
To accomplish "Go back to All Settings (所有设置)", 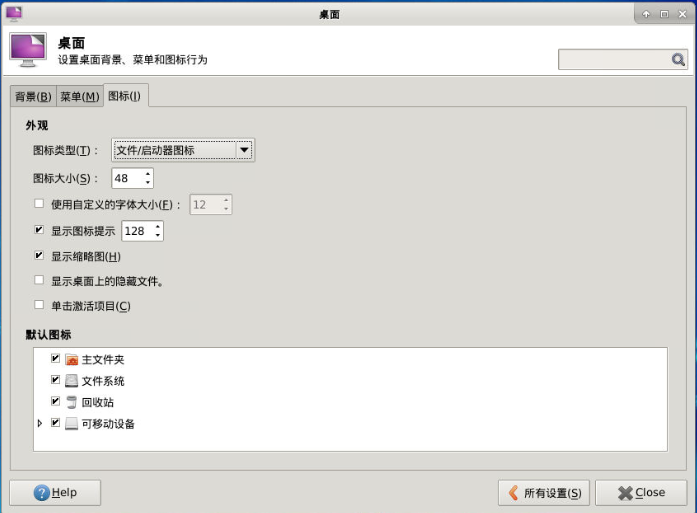I will [544, 493].
